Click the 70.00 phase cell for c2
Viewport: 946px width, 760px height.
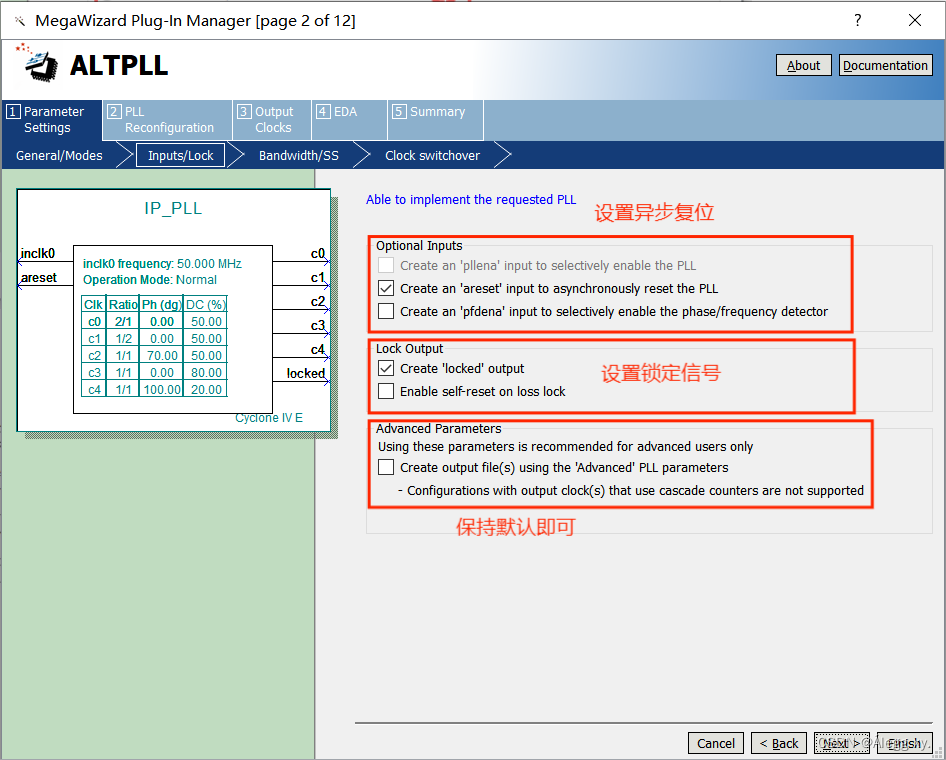[x=162, y=355]
